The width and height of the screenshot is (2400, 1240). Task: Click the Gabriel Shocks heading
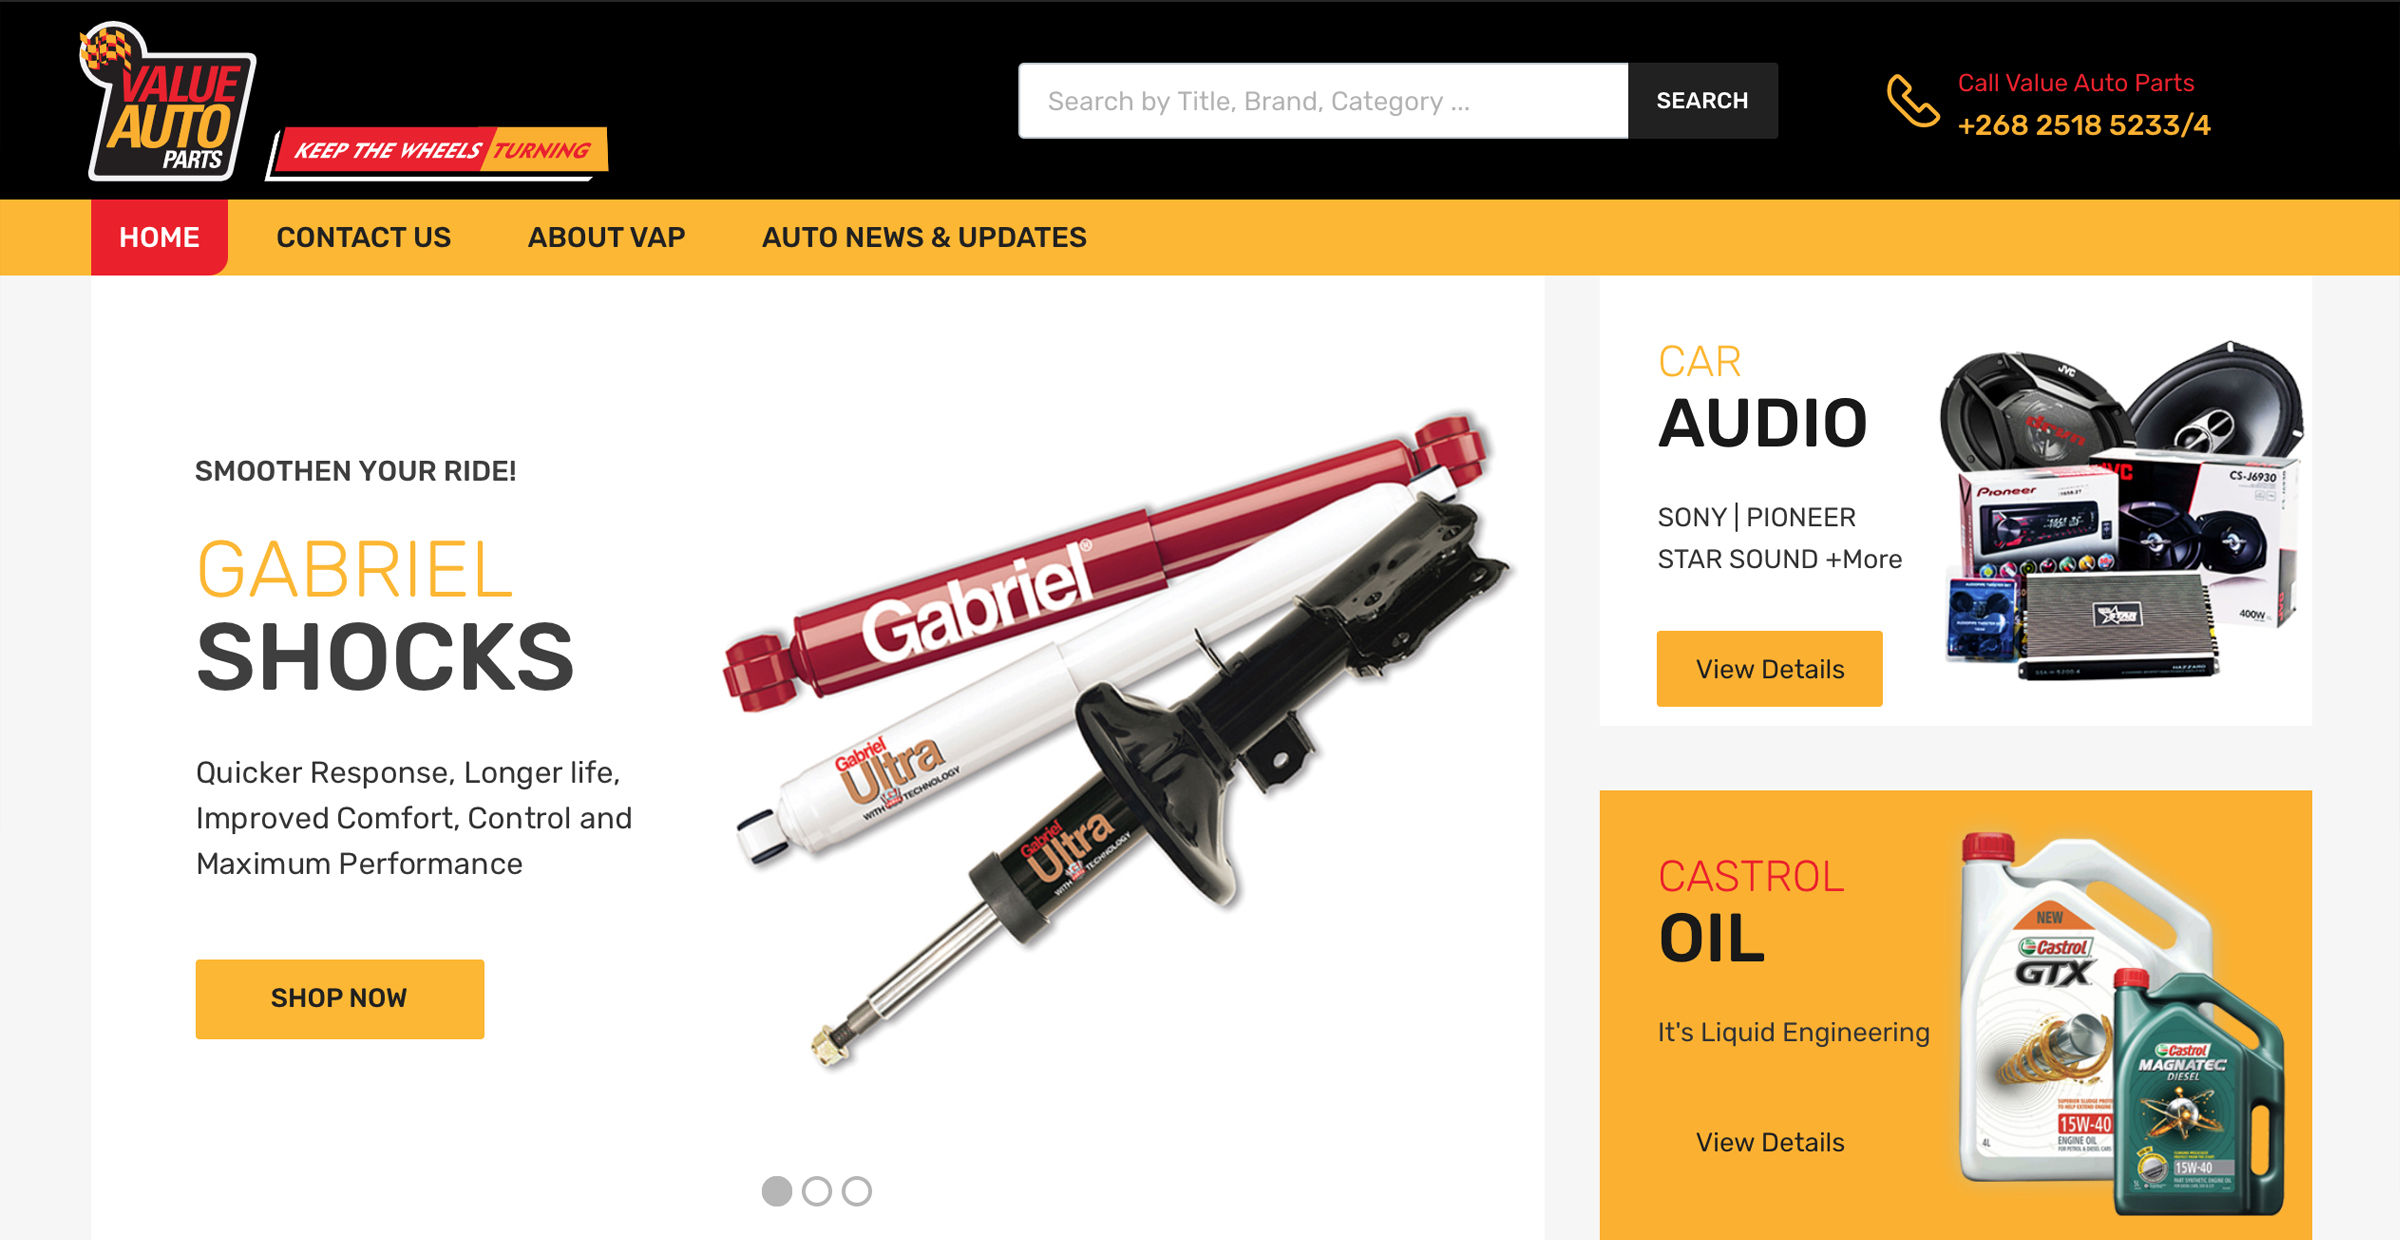(385, 613)
